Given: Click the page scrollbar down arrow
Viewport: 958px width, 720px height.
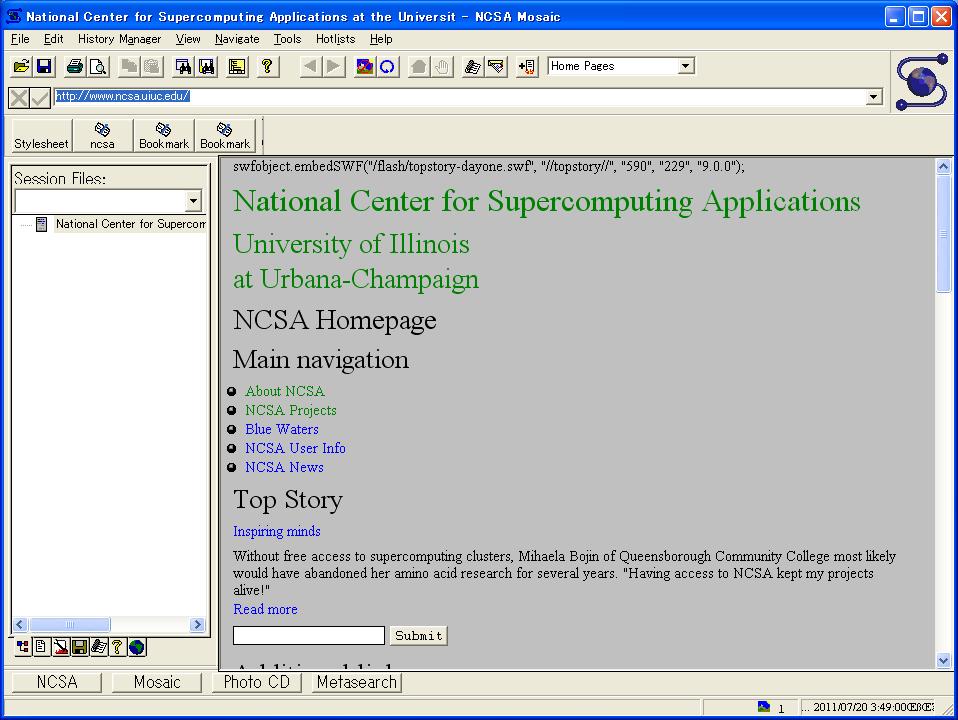Looking at the screenshot, I should click(943, 660).
